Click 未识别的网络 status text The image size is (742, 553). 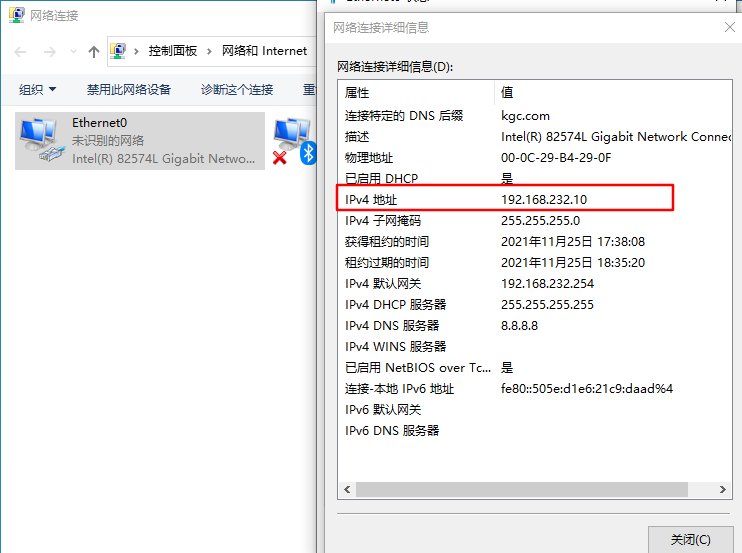pos(108,140)
